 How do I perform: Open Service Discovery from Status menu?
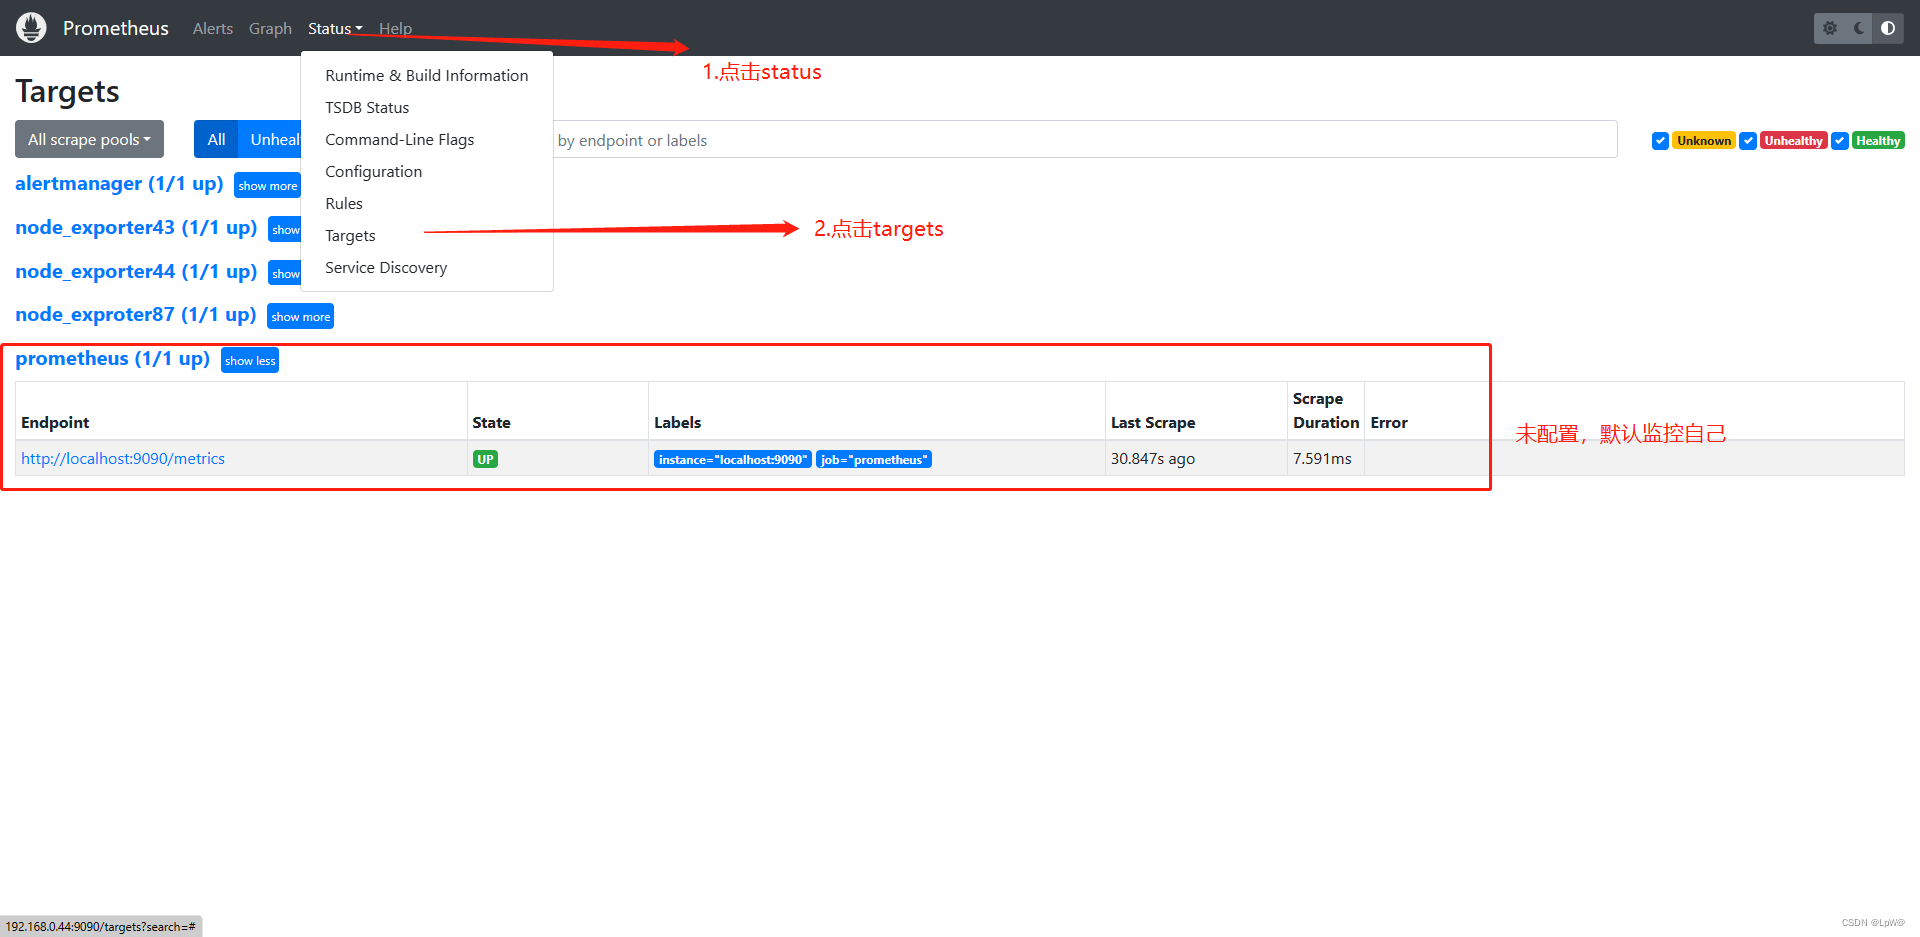click(x=385, y=267)
